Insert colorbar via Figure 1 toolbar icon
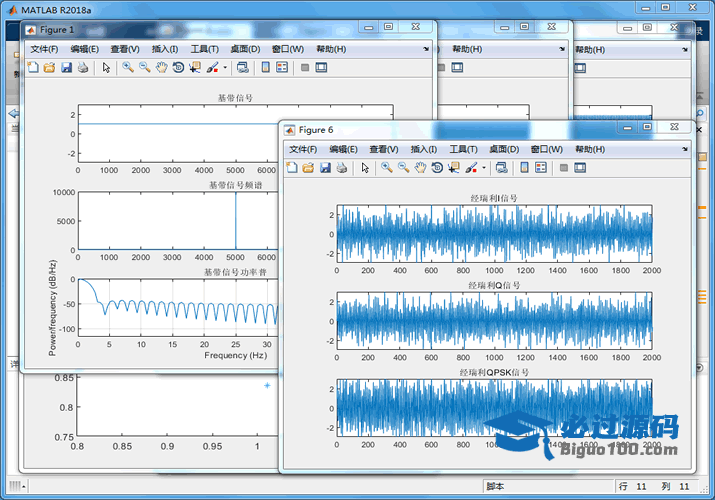Image resolution: width=715 pixels, height=500 pixels. [x=265, y=67]
